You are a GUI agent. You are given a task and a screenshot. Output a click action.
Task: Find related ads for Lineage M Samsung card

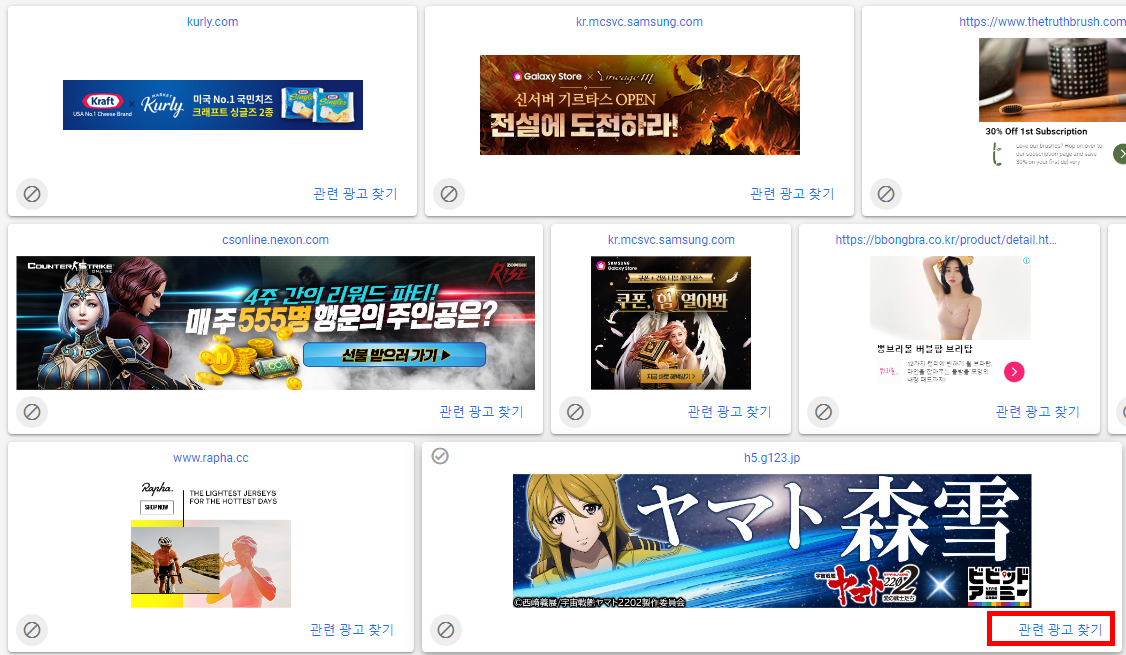[792, 194]
